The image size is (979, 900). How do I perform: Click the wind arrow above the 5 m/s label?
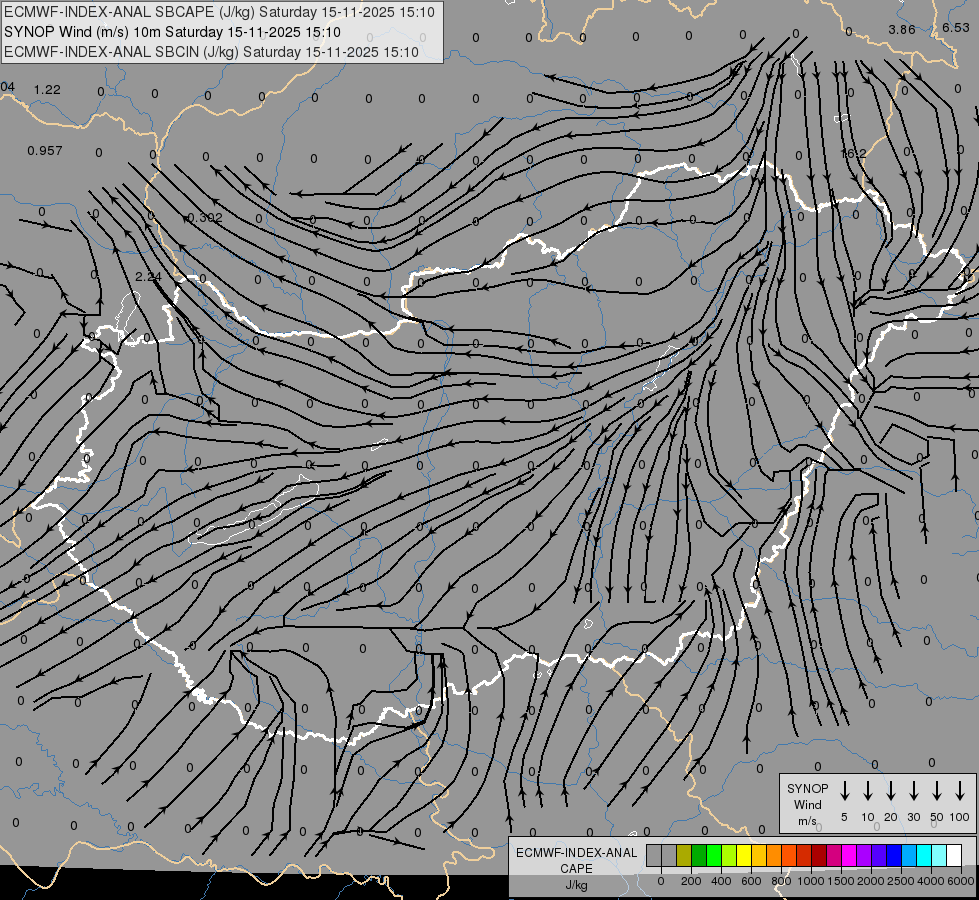pyautogui.click(x=844, y=791)
